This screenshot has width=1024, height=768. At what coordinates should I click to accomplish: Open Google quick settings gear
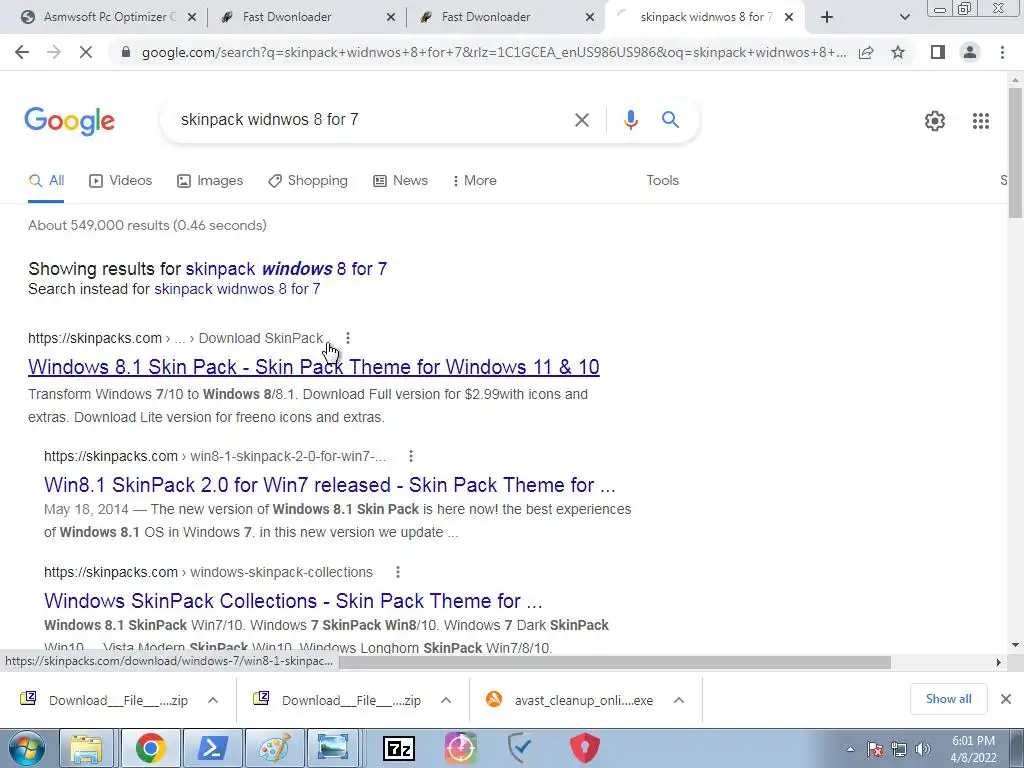pos(935,121)
